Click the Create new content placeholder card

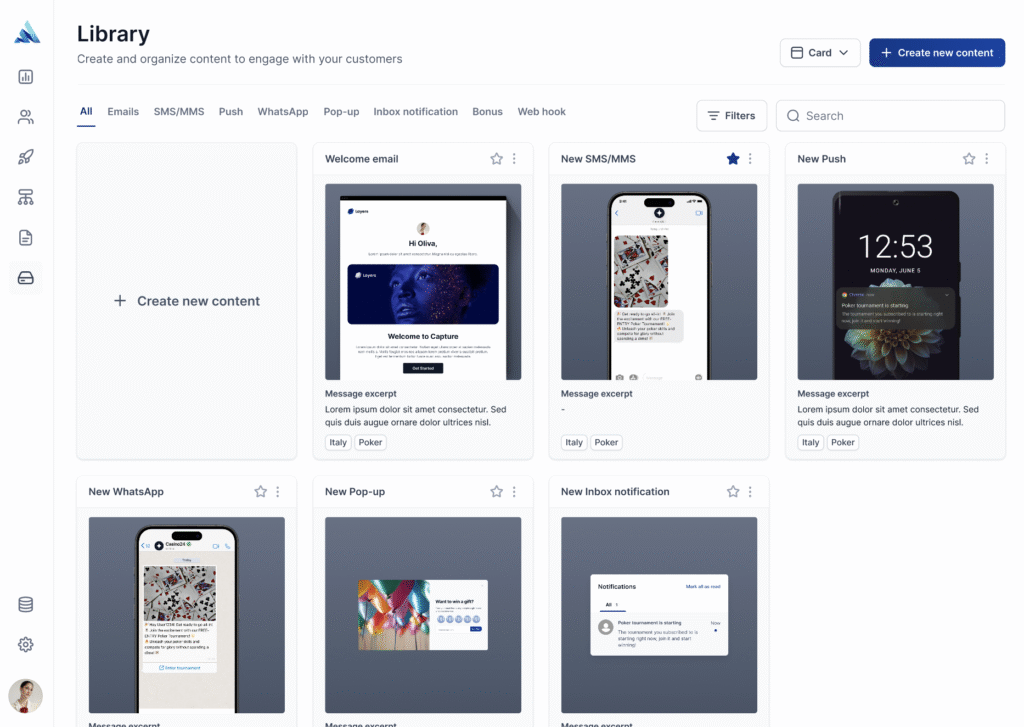click(187, 301)
